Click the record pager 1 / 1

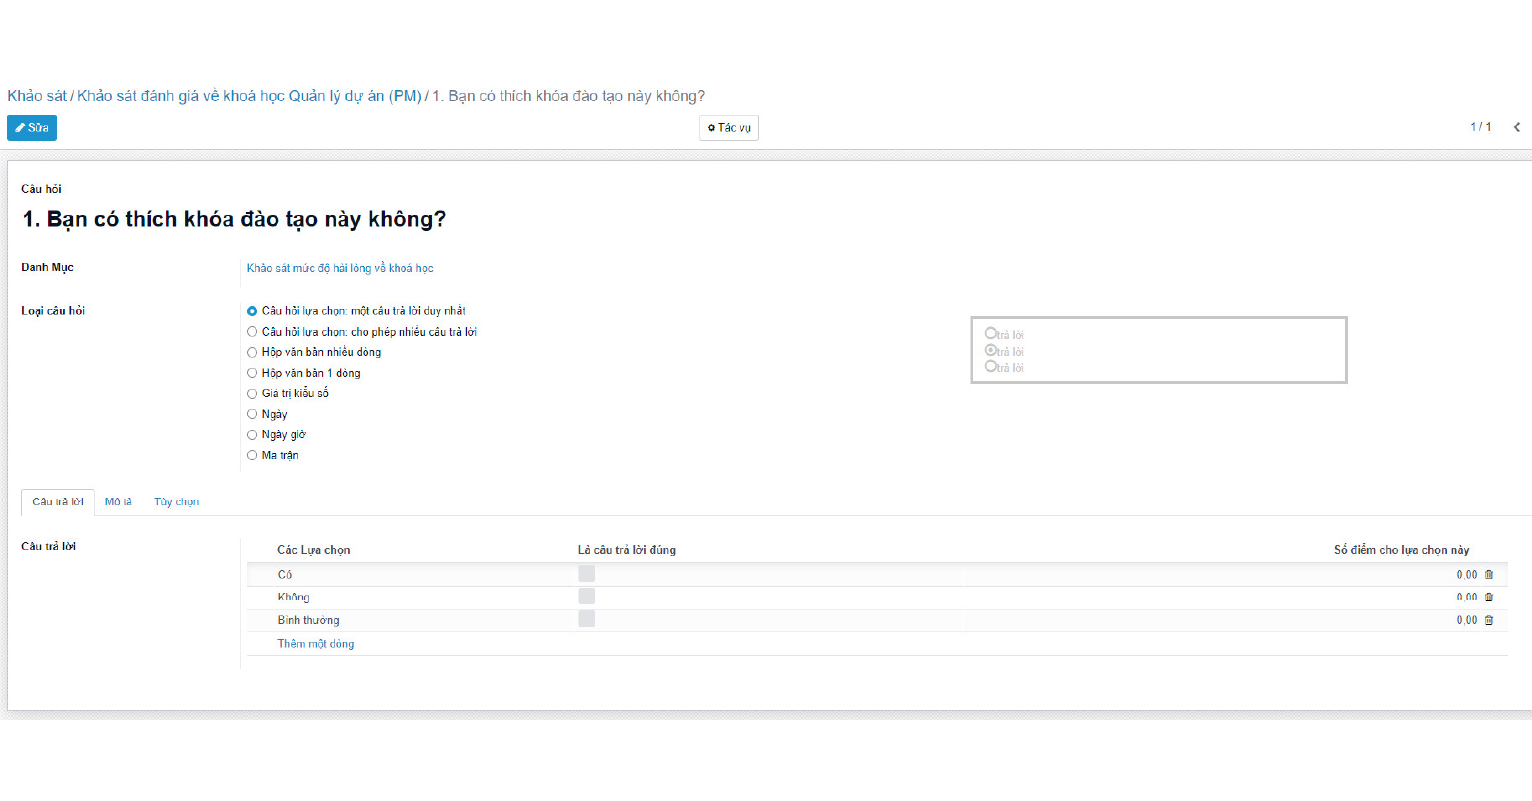1480,127
